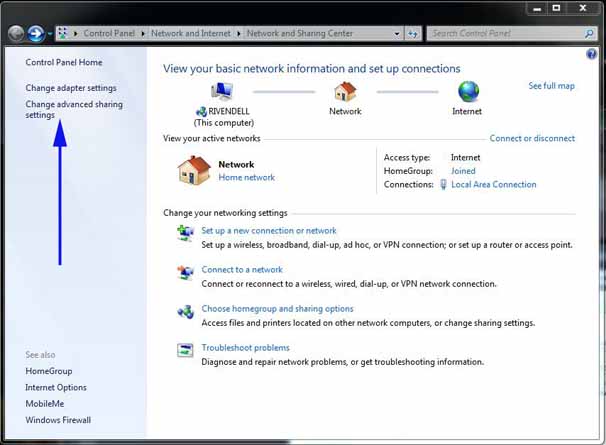The image size is (606, 445).
Task: Click the Local Area Connection plug icon
Action: tap(443, 184)
